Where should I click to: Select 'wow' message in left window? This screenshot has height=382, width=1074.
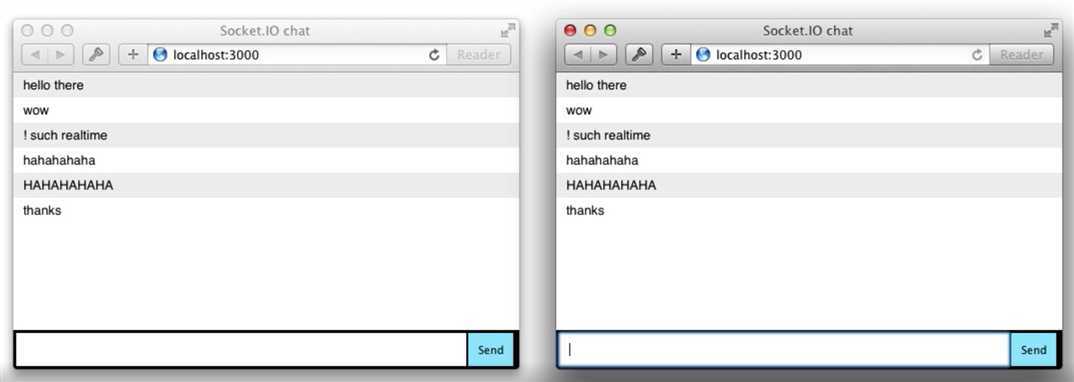click(266, 110)
